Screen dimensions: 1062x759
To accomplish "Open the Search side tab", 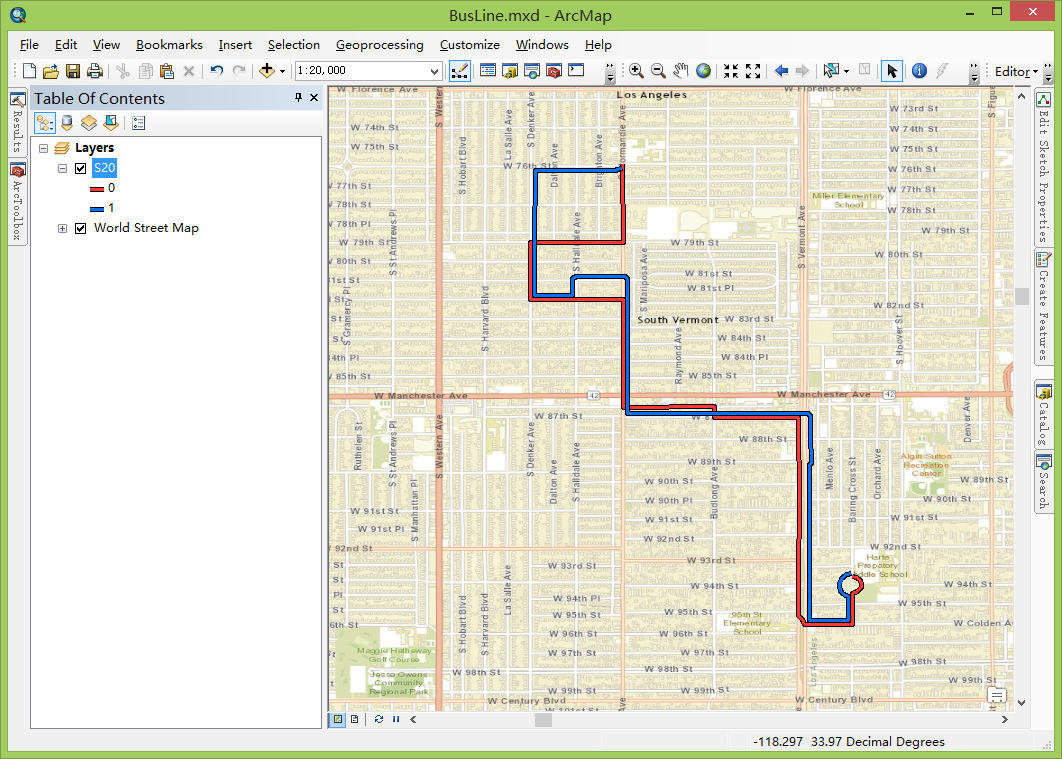I will [1044, 482].
